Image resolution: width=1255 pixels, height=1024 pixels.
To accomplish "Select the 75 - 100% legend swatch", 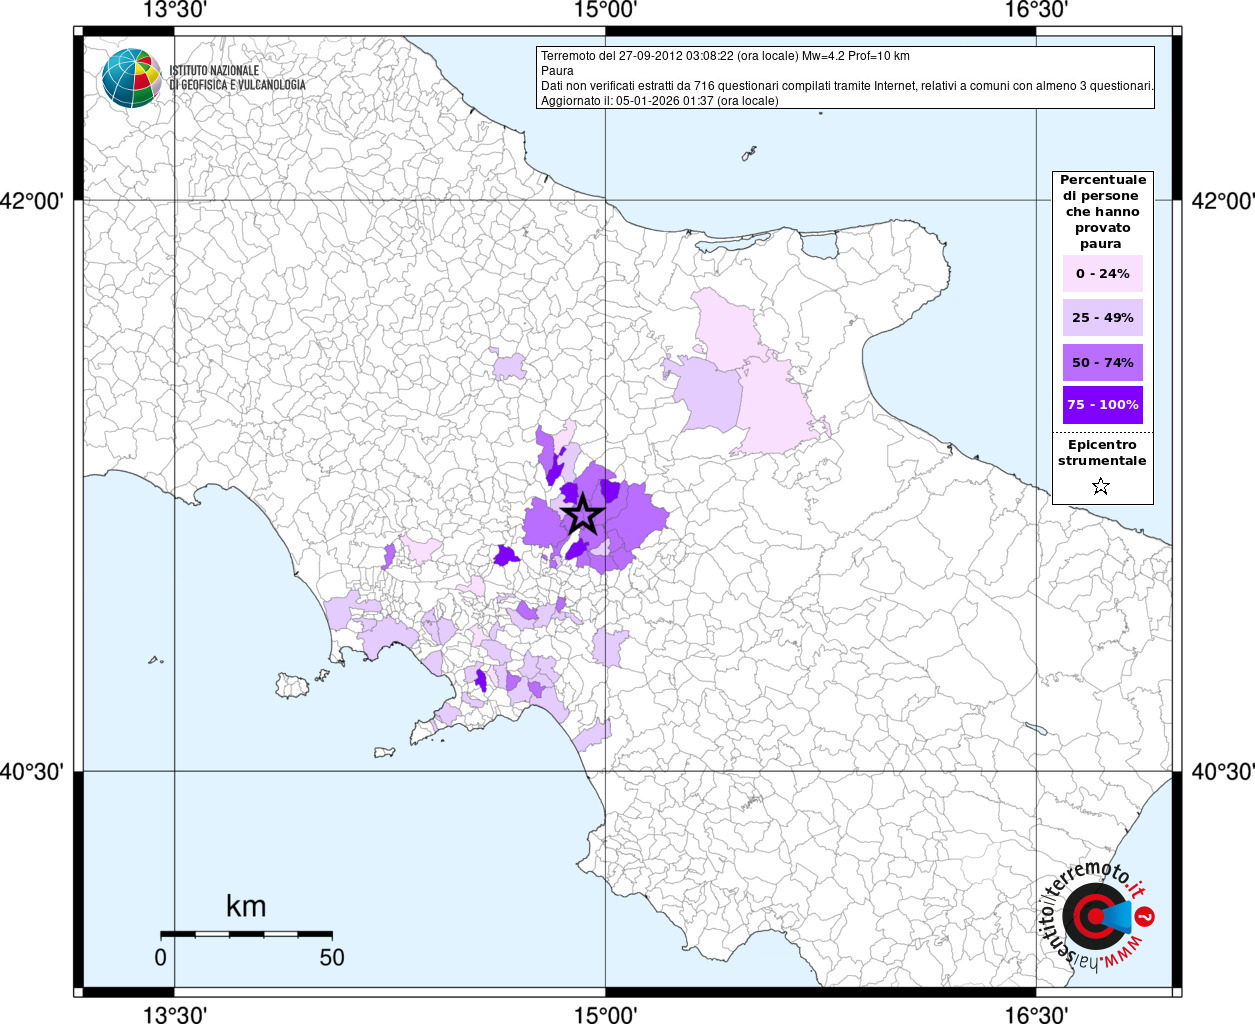I will click(1102, 405).
